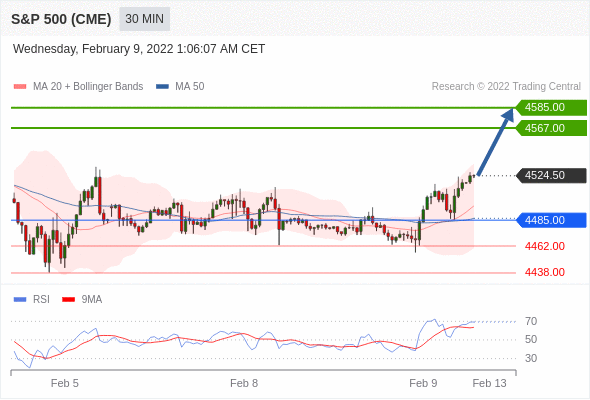
Task: Click the 30 MIN timeframe badge
Action: 144,19
